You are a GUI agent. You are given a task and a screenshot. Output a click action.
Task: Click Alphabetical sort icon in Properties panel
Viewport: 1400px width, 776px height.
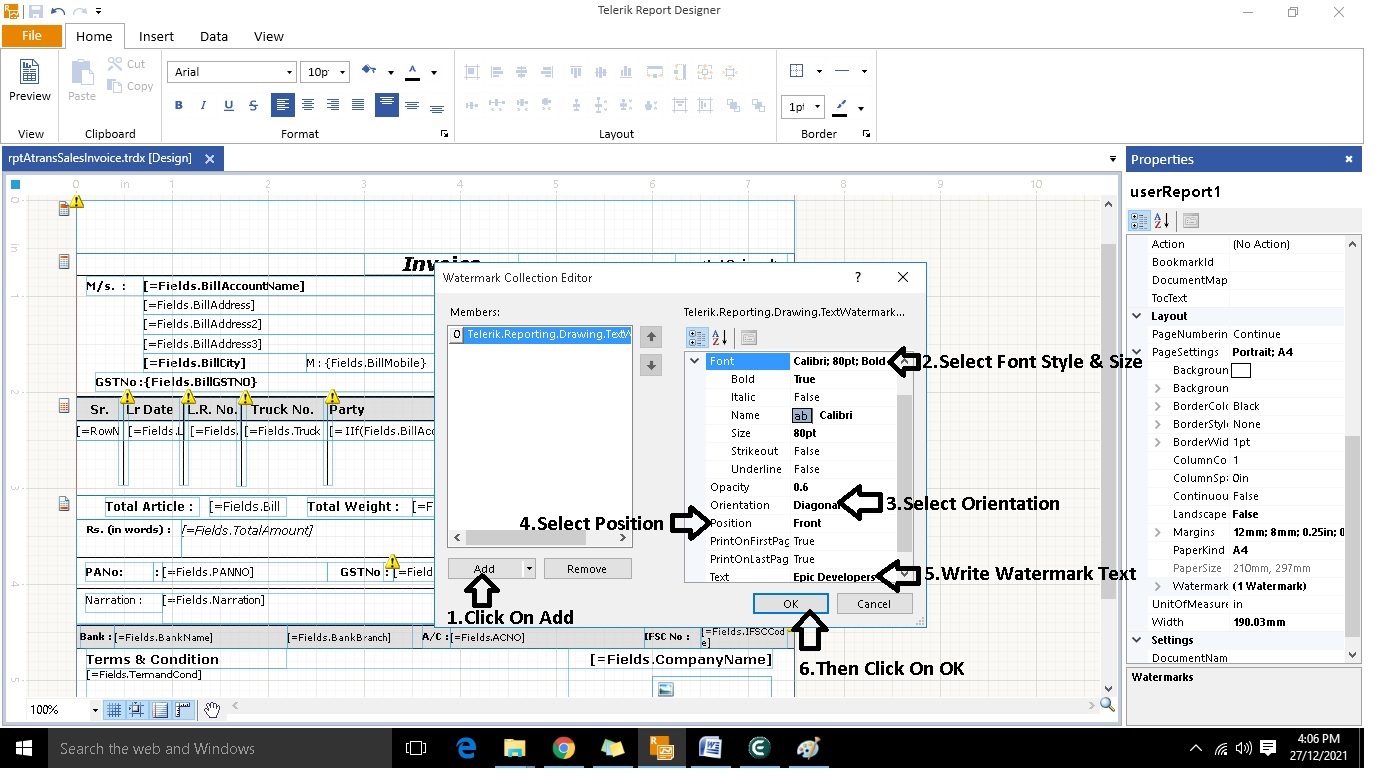coord(1161,221)
